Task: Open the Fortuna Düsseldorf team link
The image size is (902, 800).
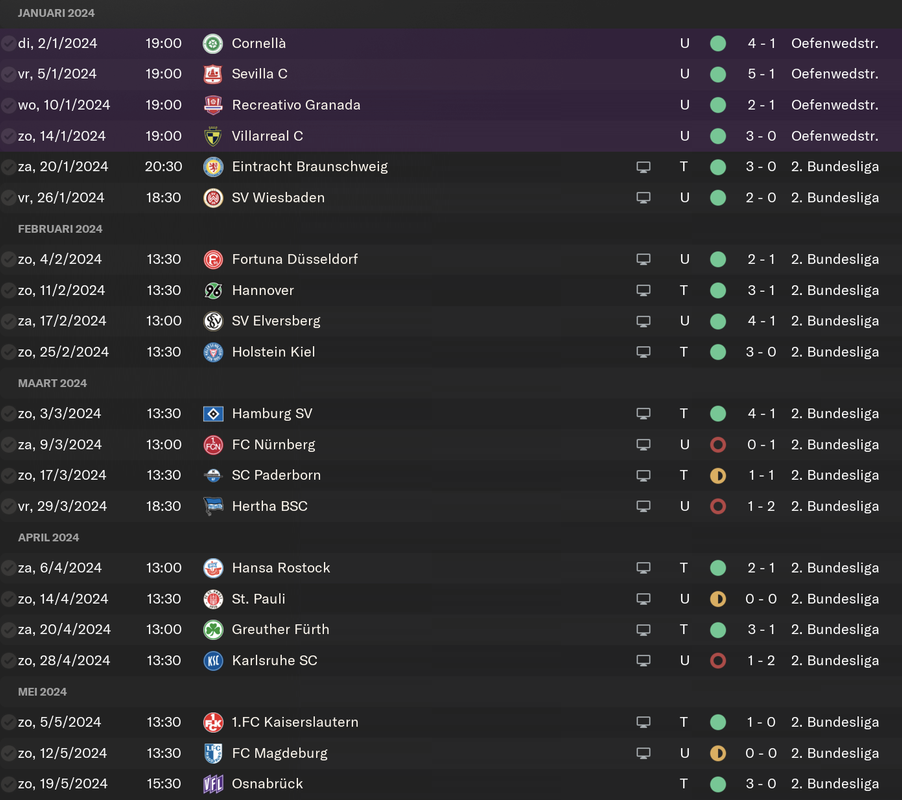Action: (295, 259)
